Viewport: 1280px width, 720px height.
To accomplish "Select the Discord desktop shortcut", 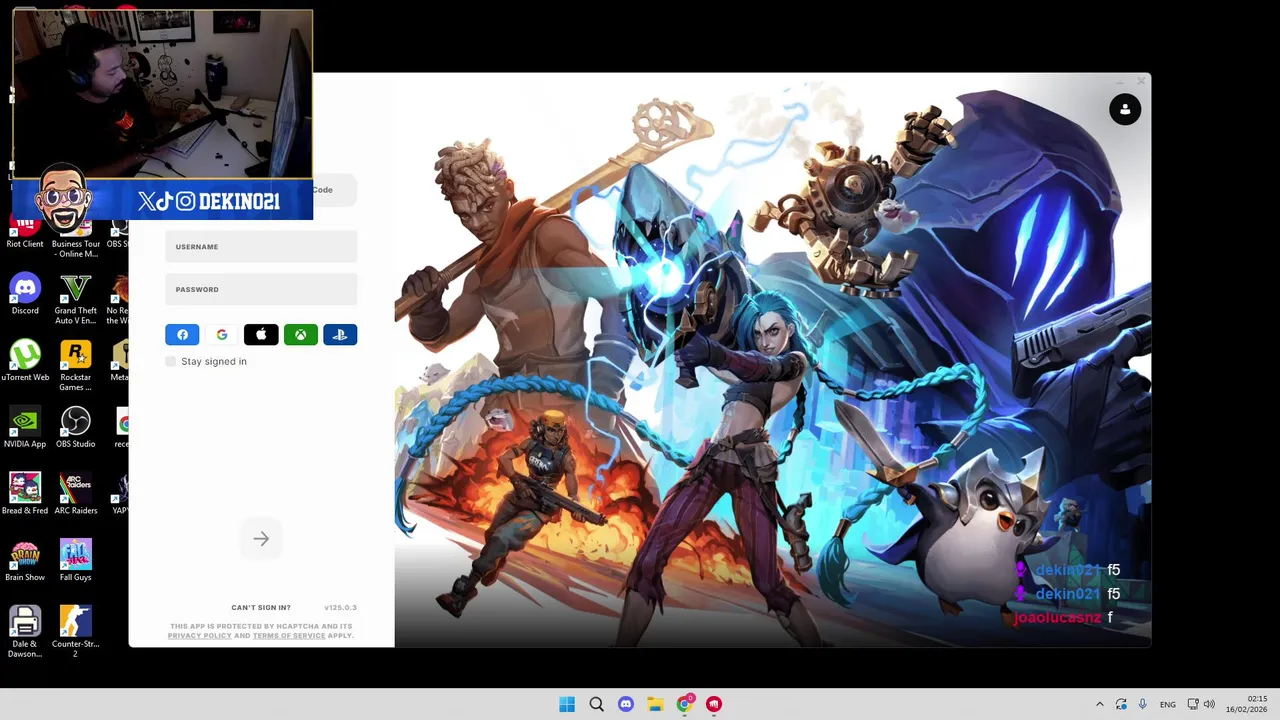I will click(x=25, y=295).
